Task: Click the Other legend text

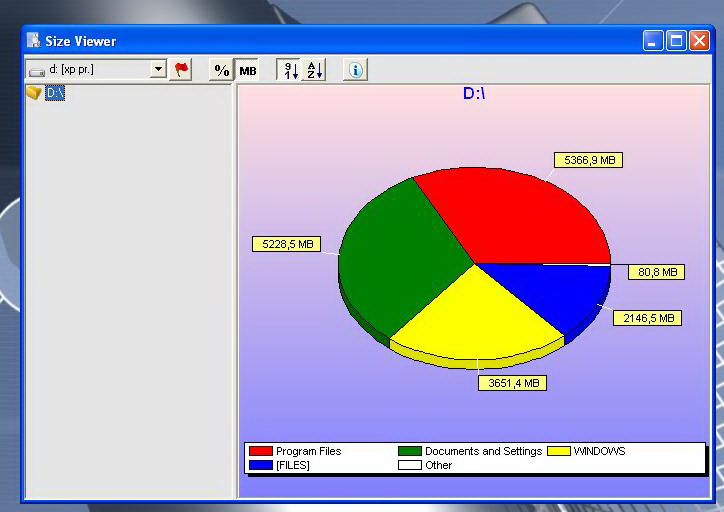Action: click(438, 465)
